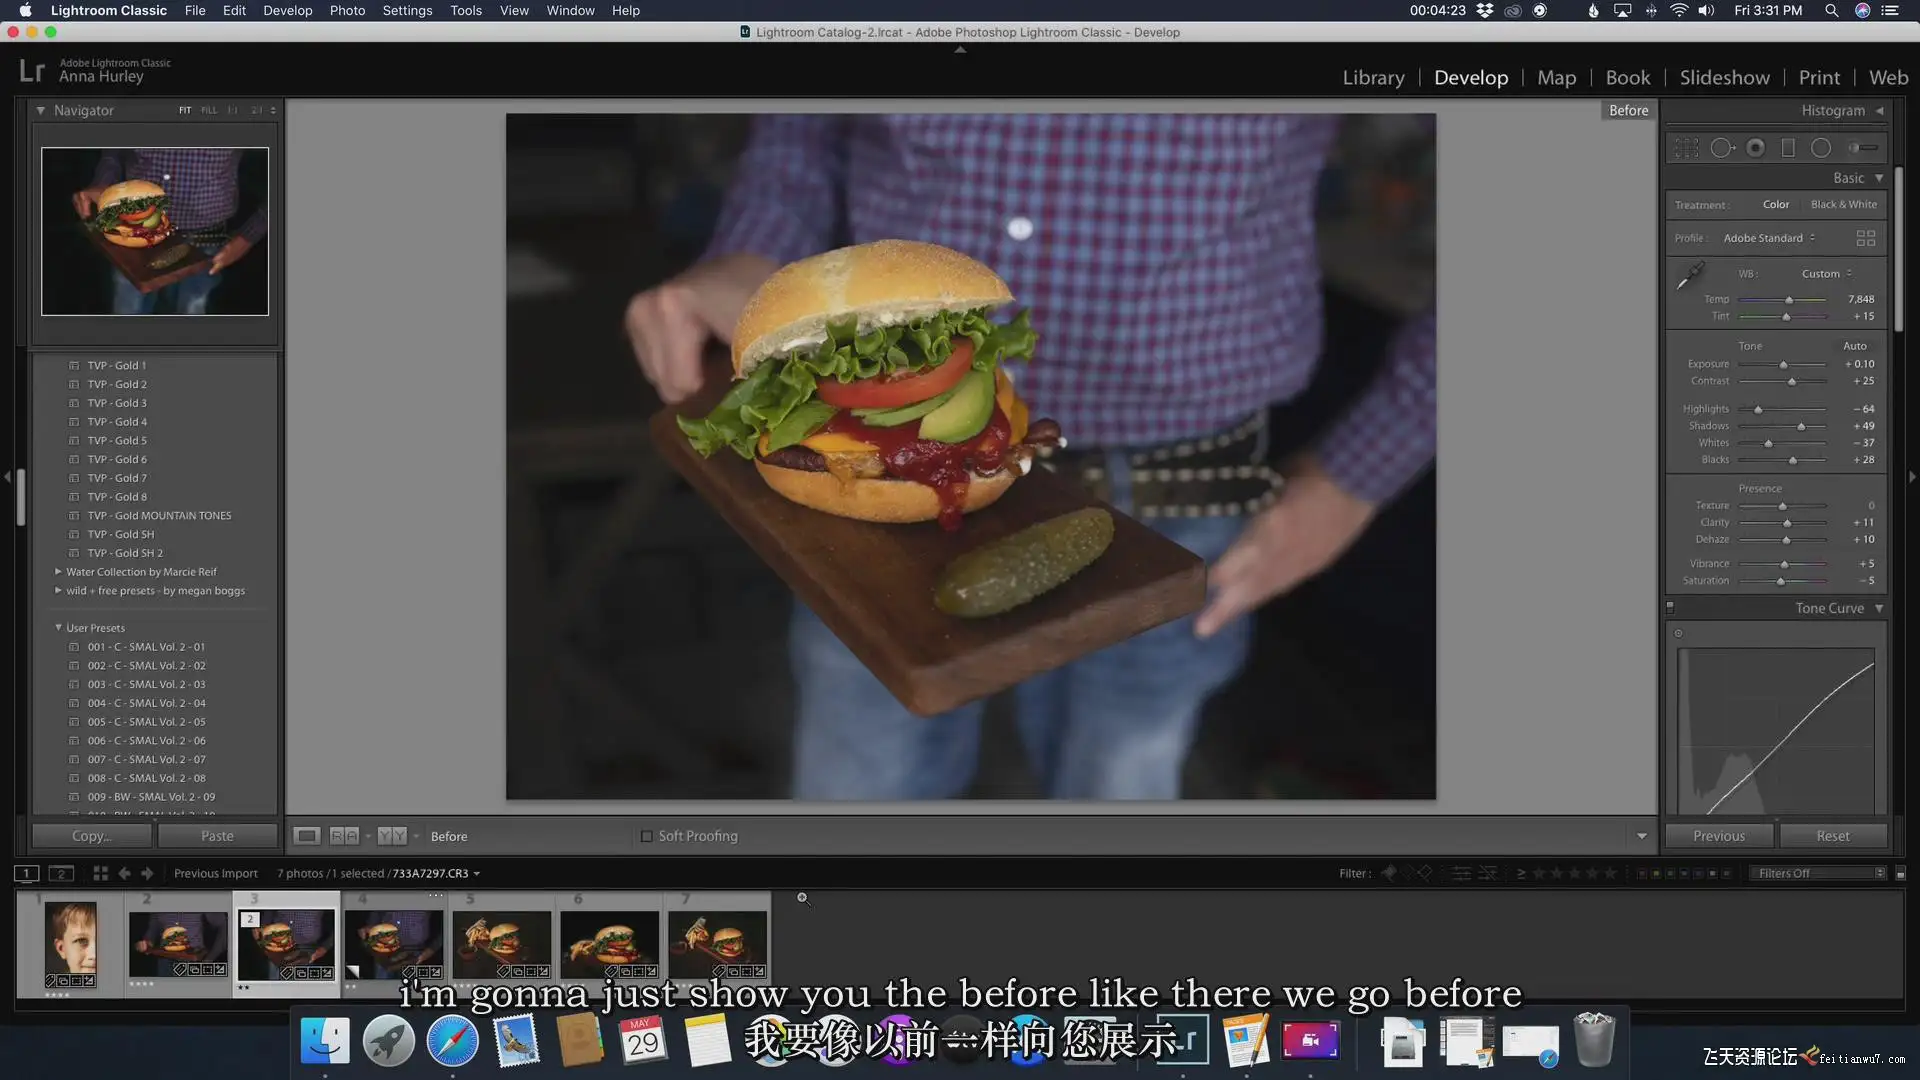
Task: Click the Copy... button
Action: 92,836
